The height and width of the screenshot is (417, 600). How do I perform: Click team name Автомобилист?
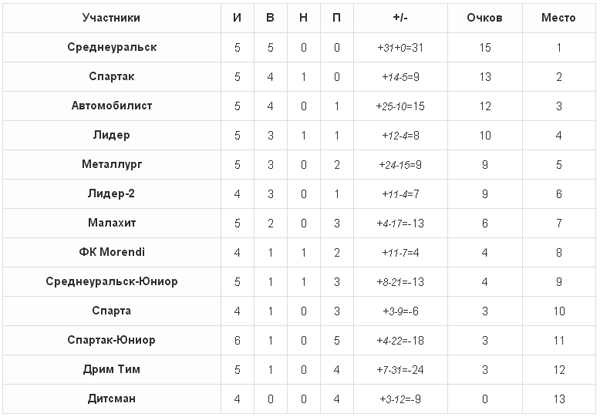click(112, 106)
